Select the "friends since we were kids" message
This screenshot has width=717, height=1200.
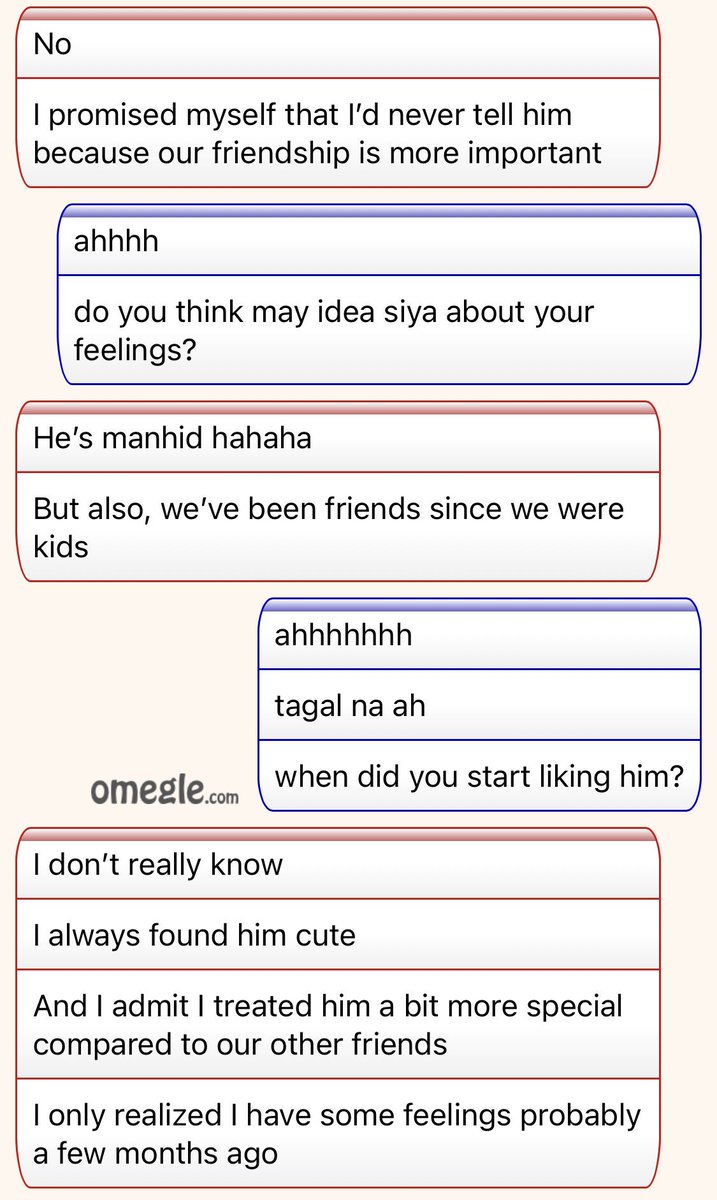coord(338,527)
